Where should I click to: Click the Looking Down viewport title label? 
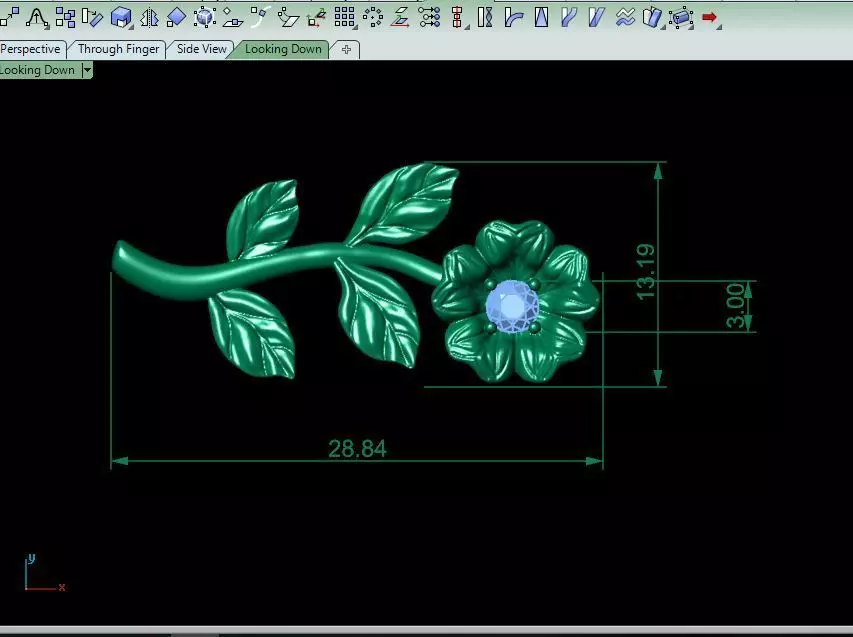(38, 70)
